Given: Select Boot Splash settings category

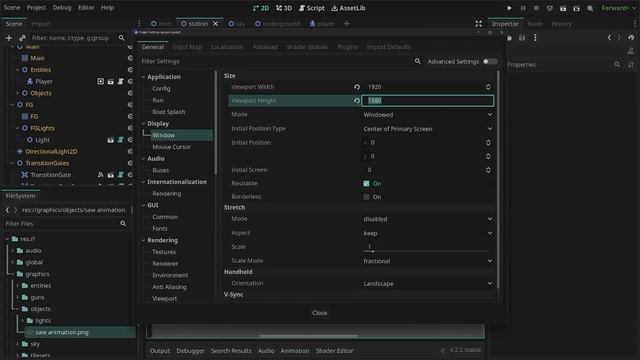Looking at the screenshot, I should (x=169, y=112).
